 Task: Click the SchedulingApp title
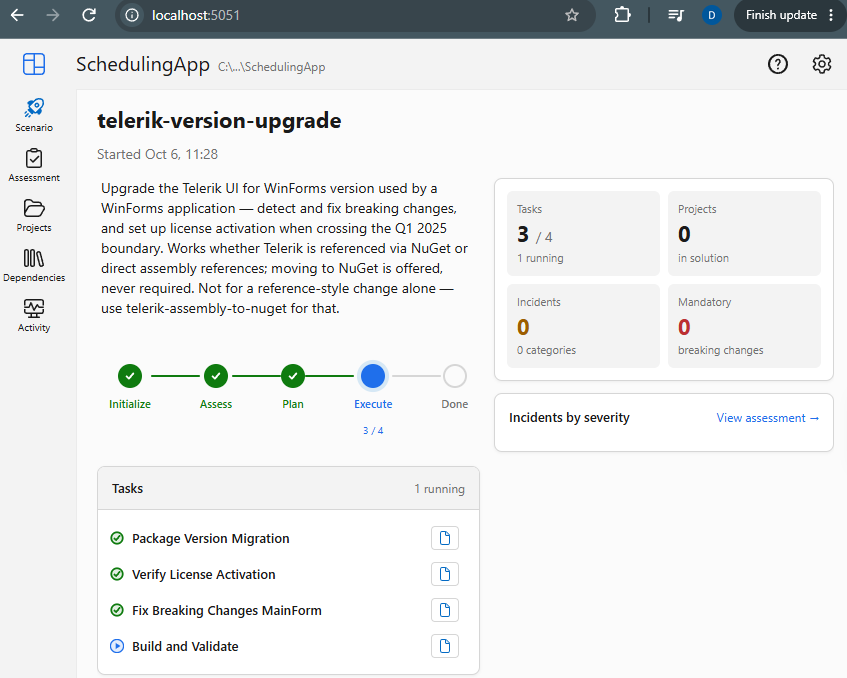(x=143, y=65)
